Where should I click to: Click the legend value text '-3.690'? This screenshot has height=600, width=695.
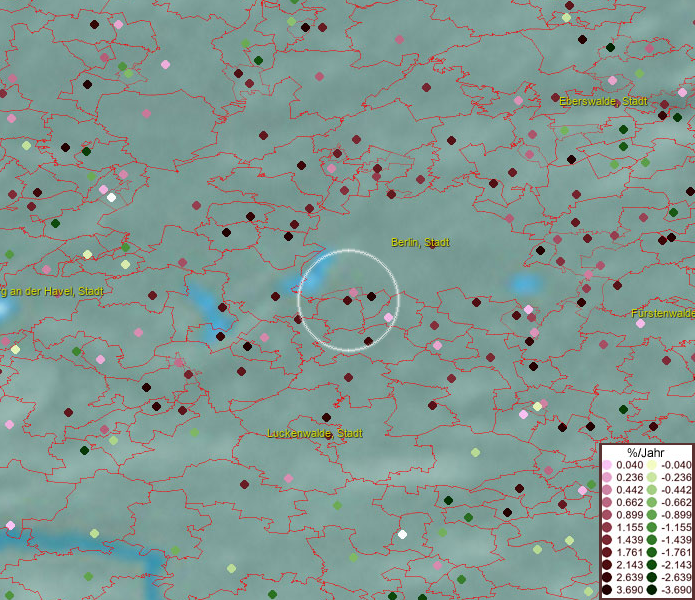tap(676, 590)
